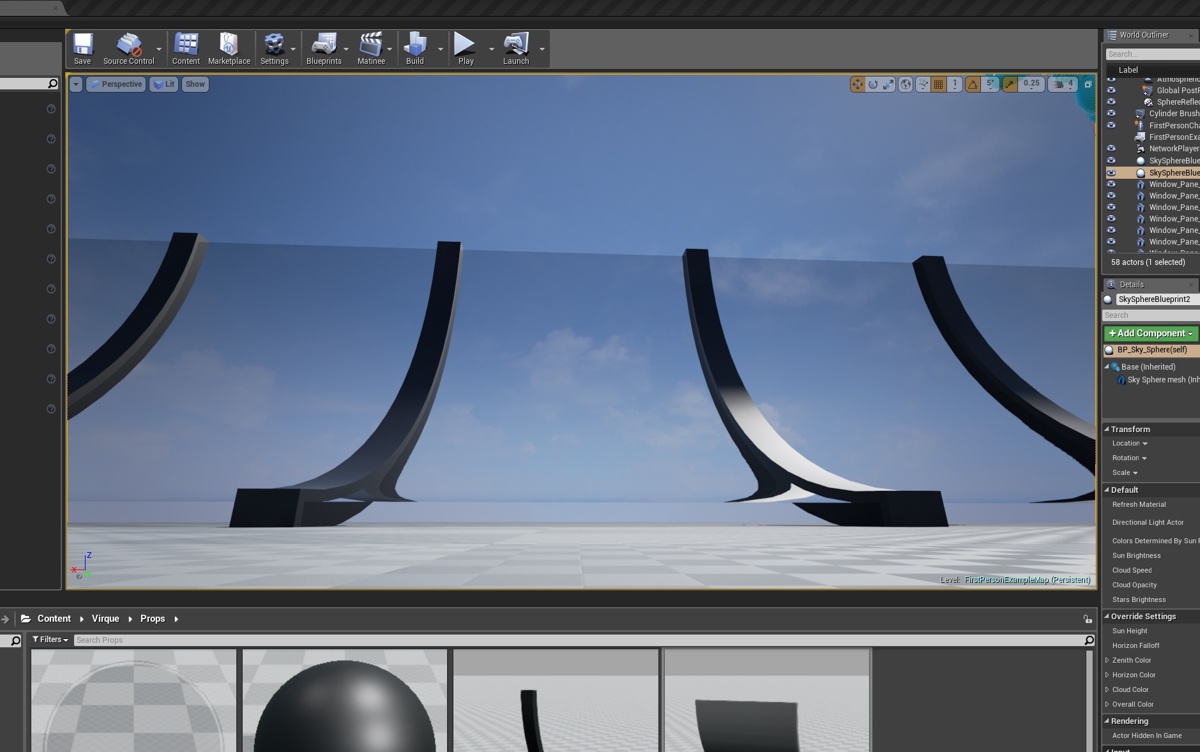
Task: Click the surface snapping icon in the viewport
Action: (922, 84)
